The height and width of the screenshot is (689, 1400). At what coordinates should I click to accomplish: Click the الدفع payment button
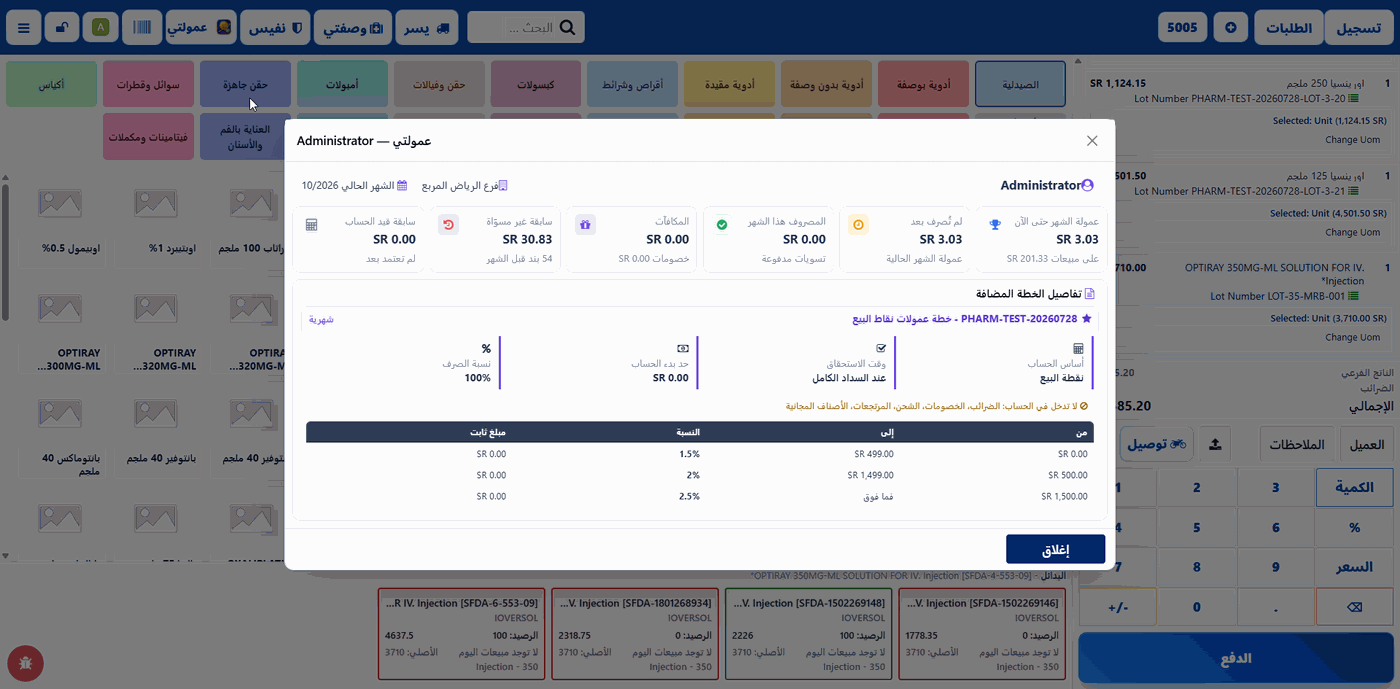point(1236,659)
